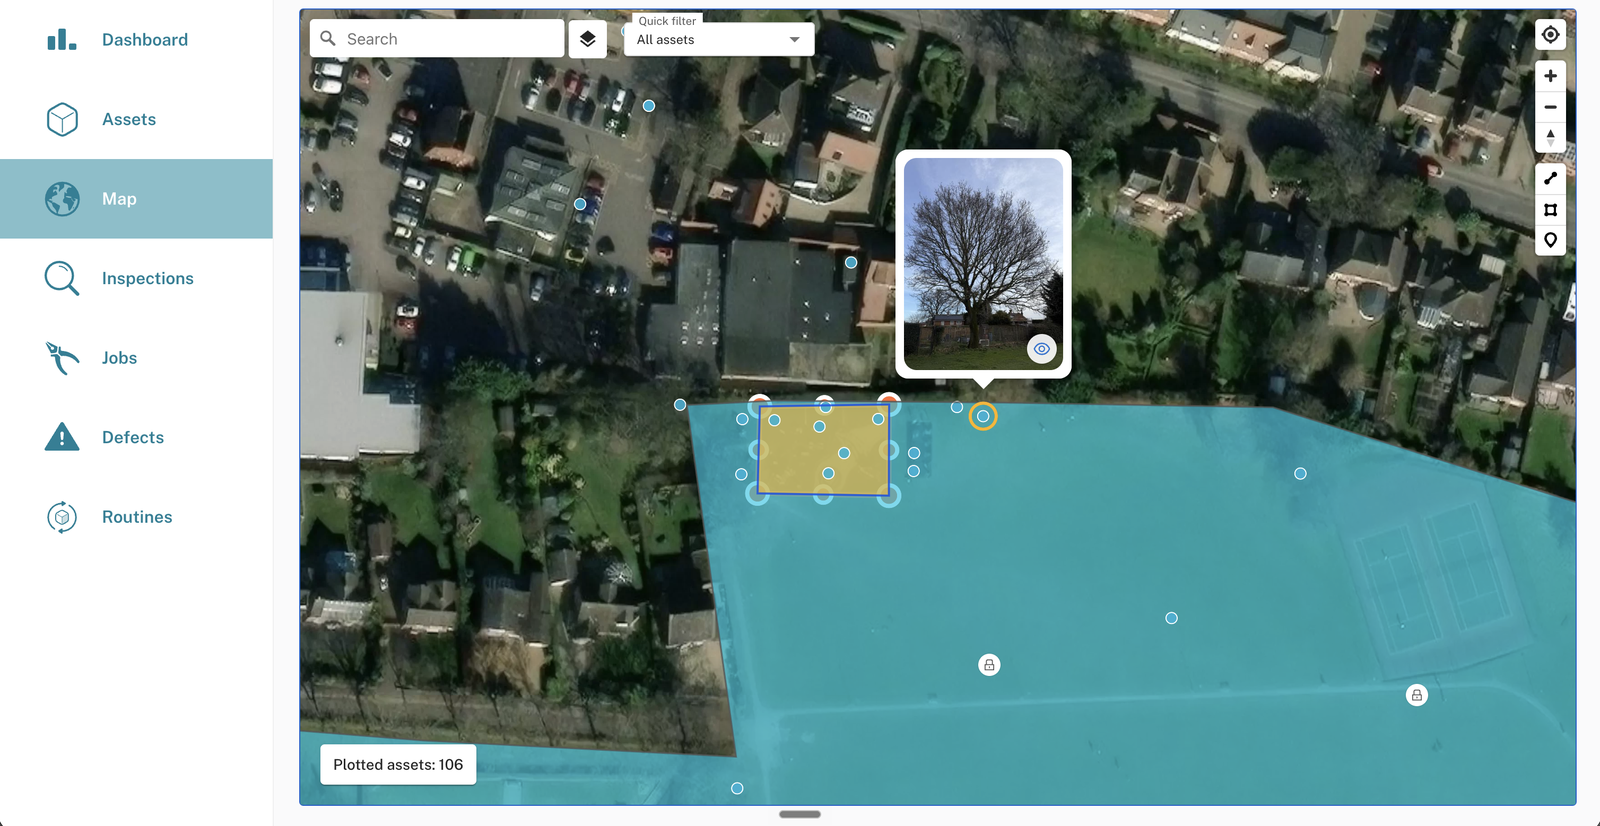Select the polygon area drawing tool
The image size is (1600, 826).
pyautogui.click(x=1550, y=210)
